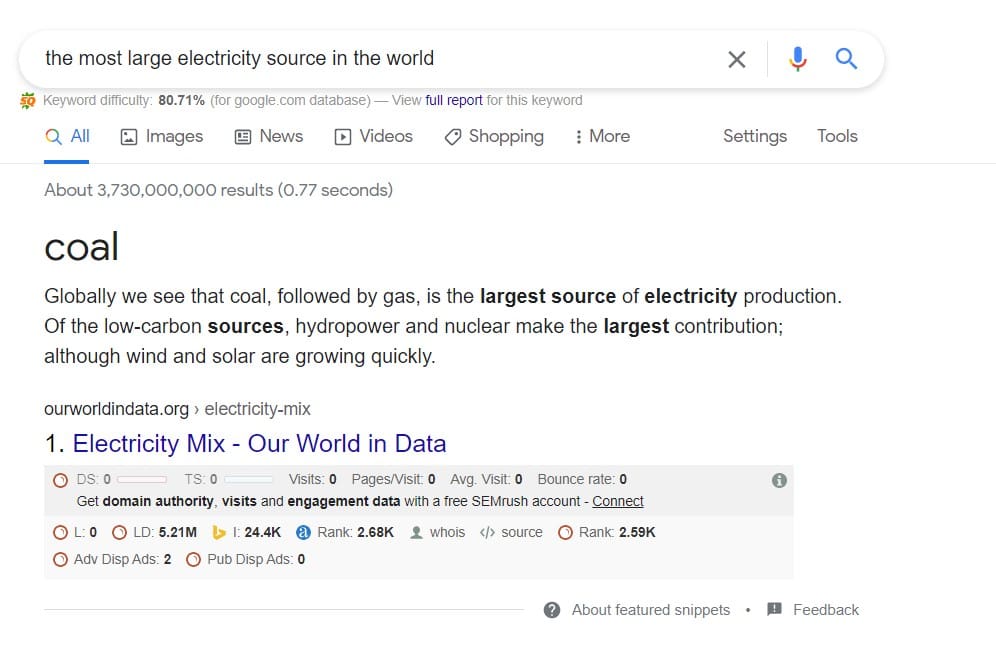Click the blue magnifier search icon

point(846,58)
